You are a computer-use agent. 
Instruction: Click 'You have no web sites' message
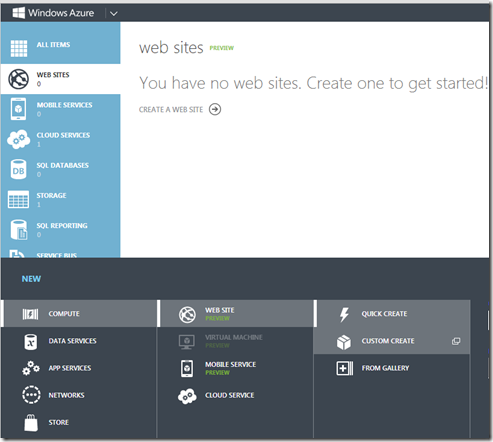(313, 83)
